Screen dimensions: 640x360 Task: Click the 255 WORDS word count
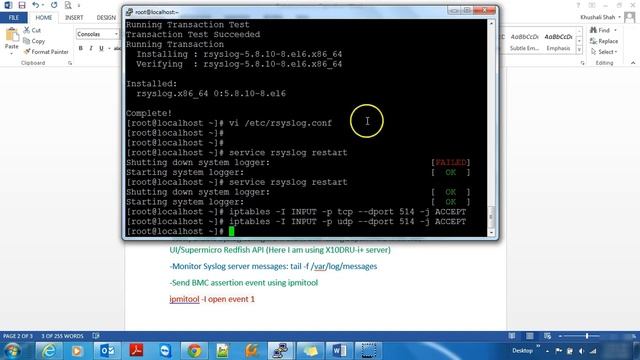[x=62, y=336]
